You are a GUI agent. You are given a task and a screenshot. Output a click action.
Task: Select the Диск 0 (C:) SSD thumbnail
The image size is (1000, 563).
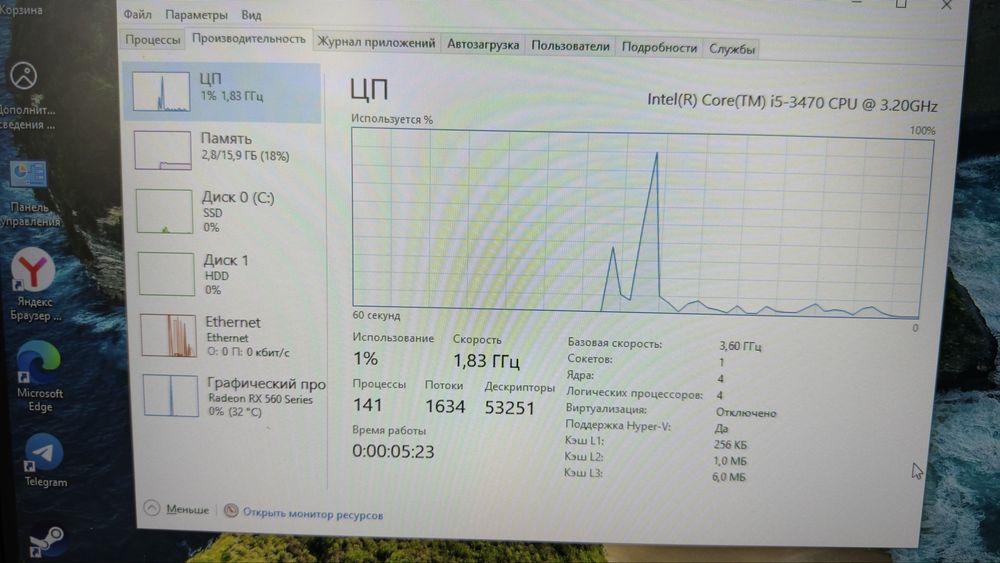coord(165,211)
